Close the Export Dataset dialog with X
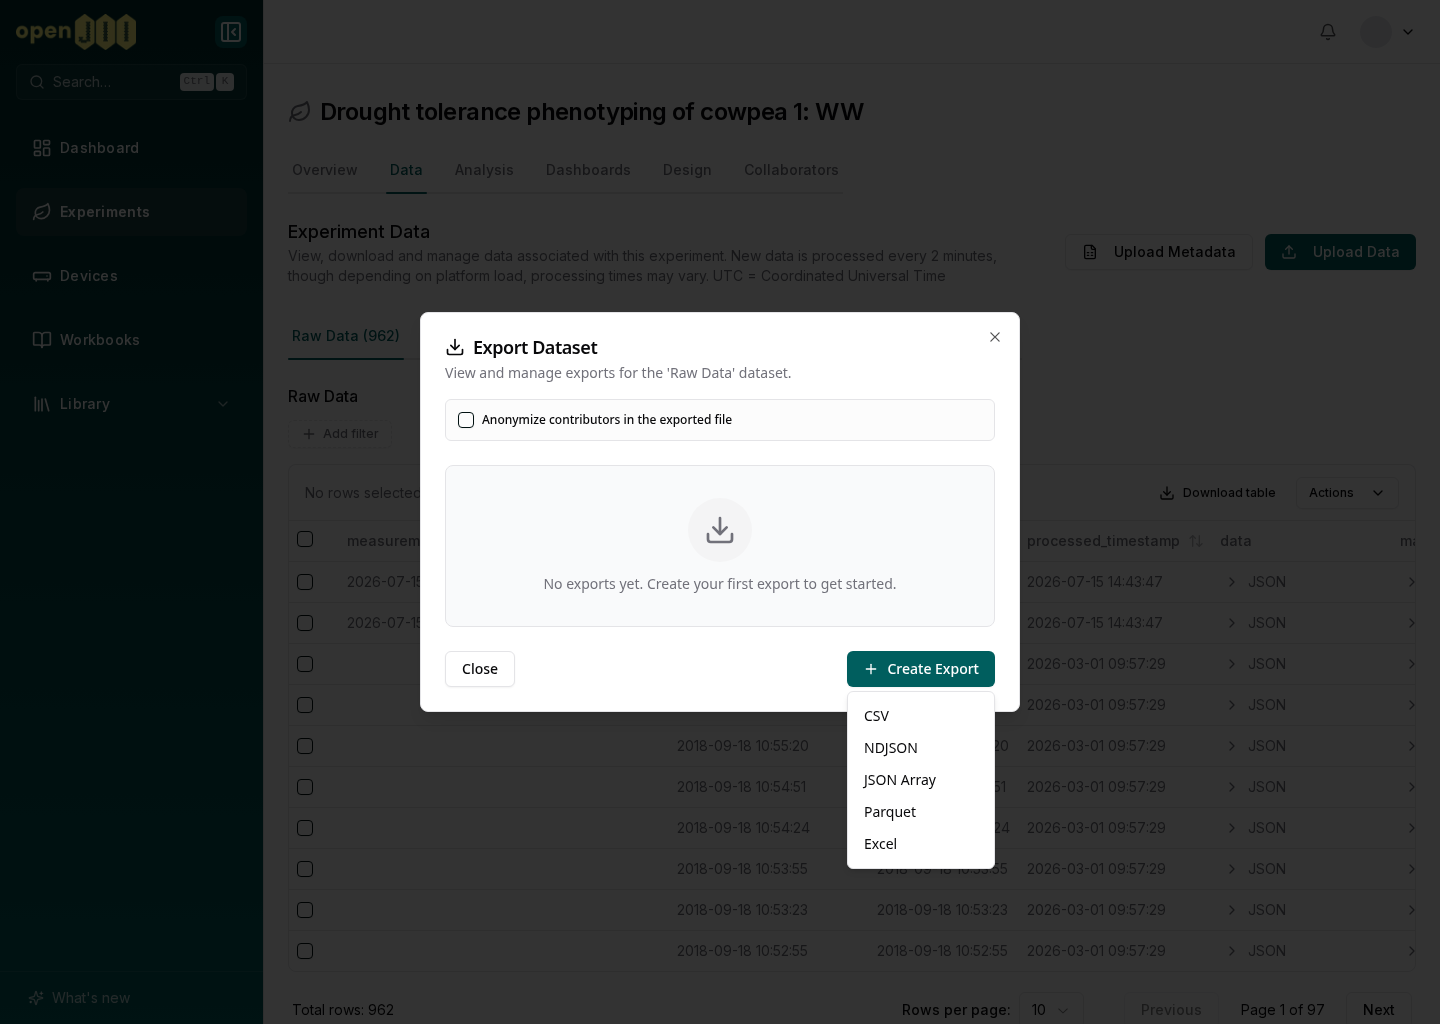The width and height of the screenshot is (1440, 1024). (x=995, y=337)
